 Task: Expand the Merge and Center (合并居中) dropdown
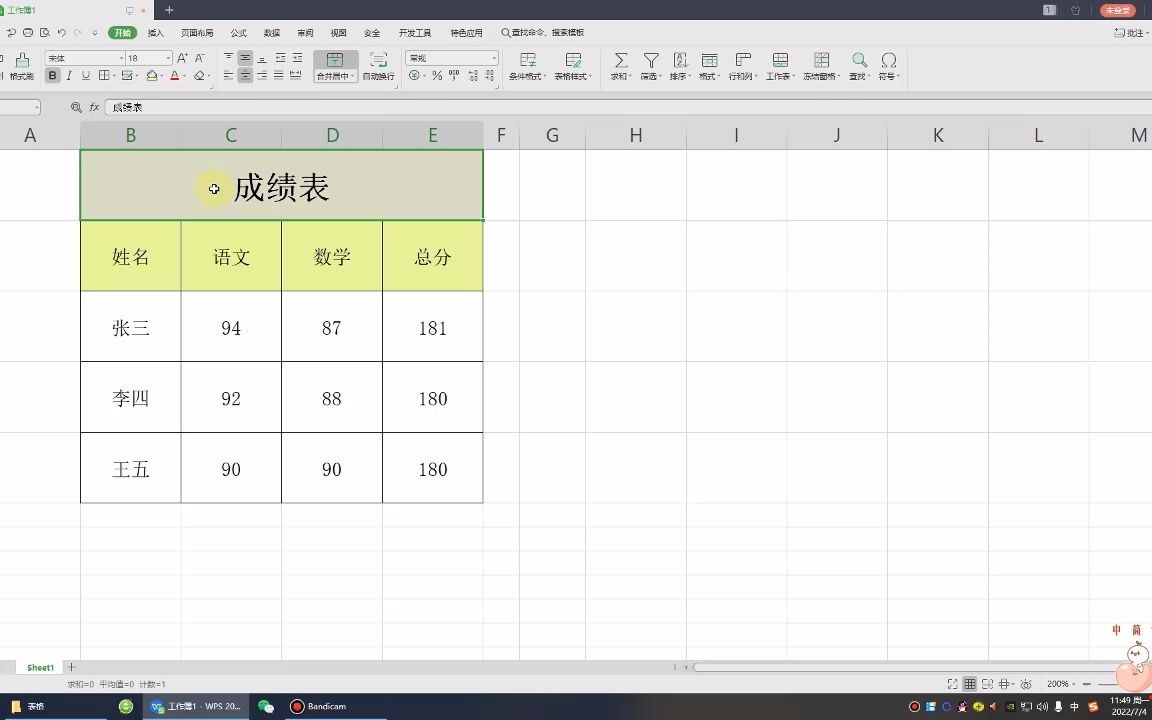coord(352,77)
